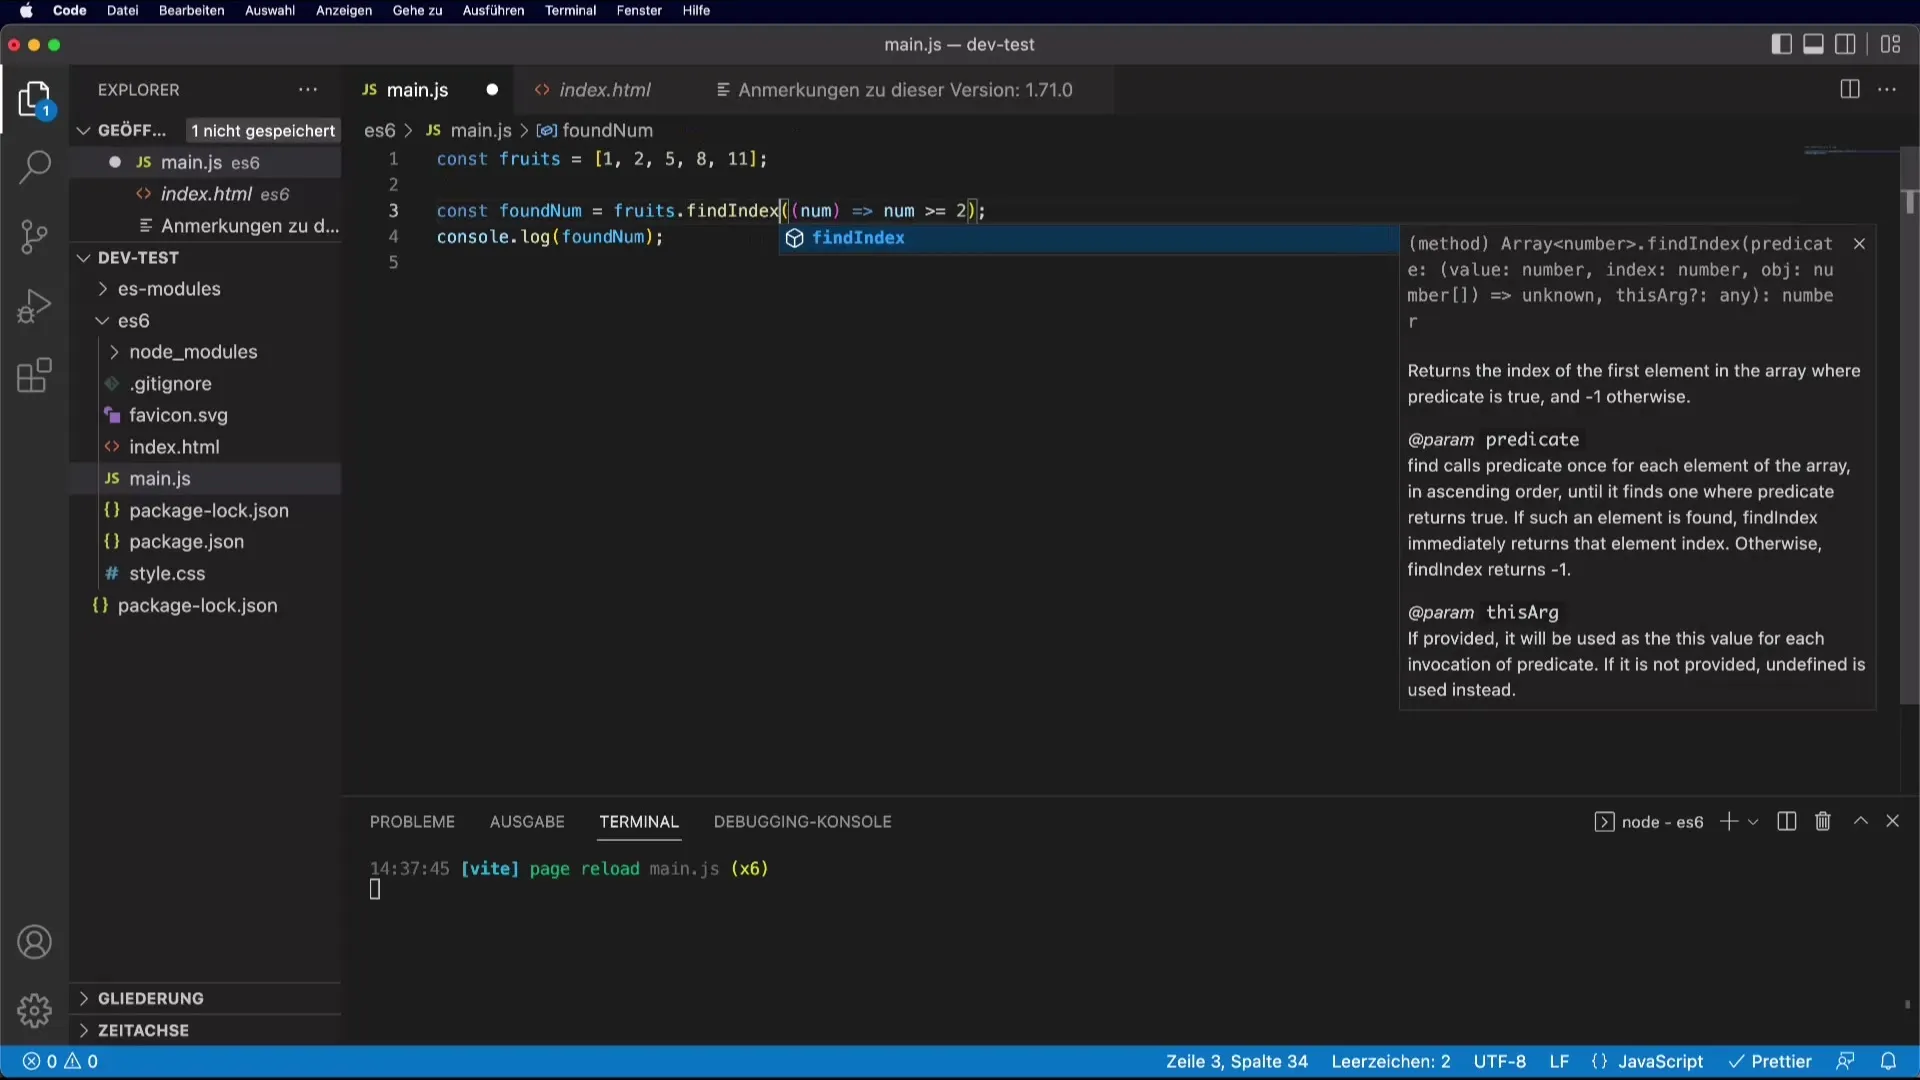Switch to Anmerkungen zu dieser Version tab
The height and width of the screenshot is (1080, 1920).
[905, 90]
